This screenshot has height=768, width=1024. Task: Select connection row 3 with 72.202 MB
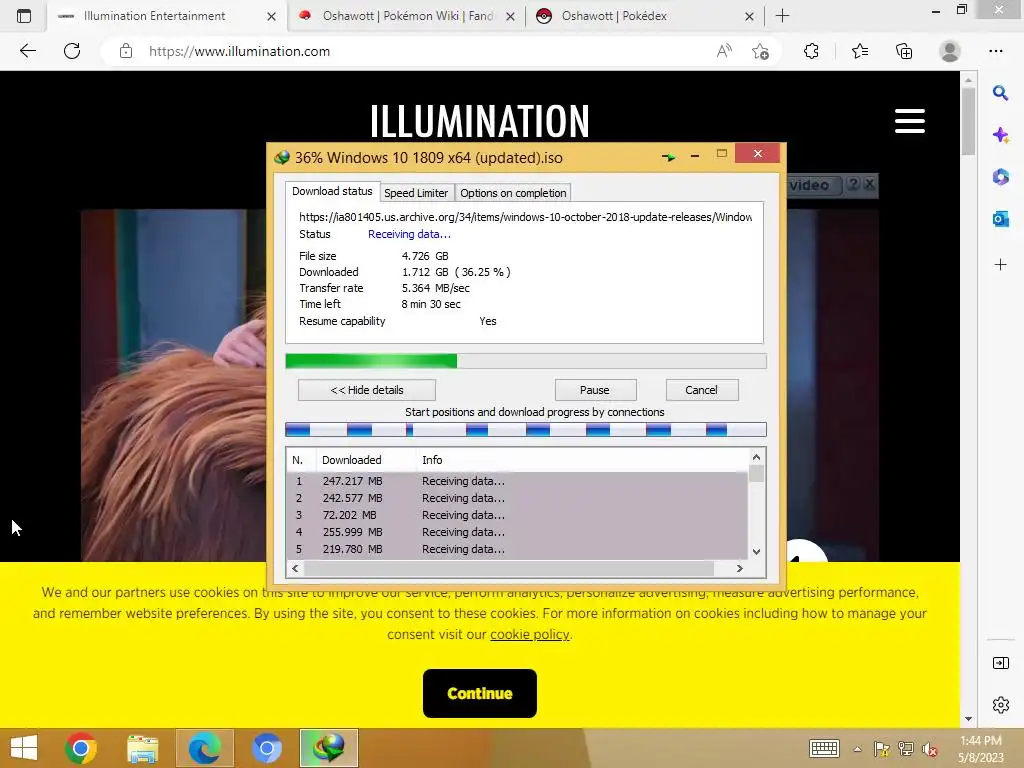pos(517,515)
